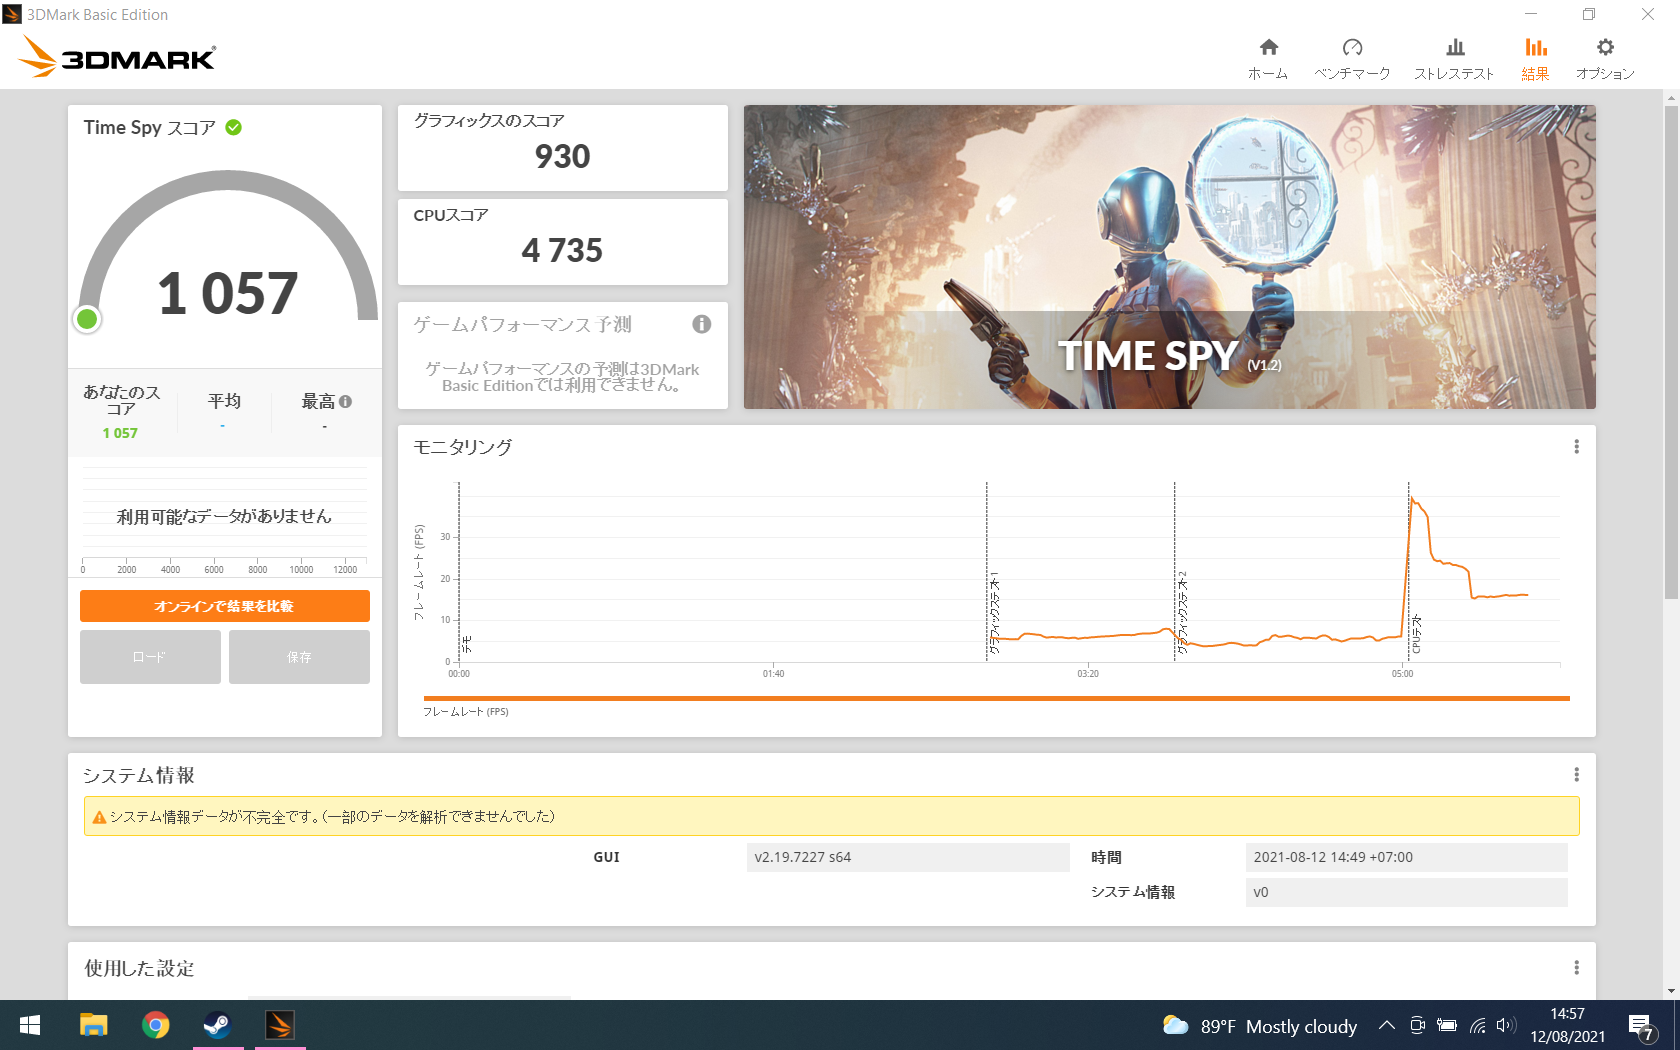Click the scrollbar down arrow at bottom right
The width and height of the screenshot is (1680, 1050).
(1671, 991)
